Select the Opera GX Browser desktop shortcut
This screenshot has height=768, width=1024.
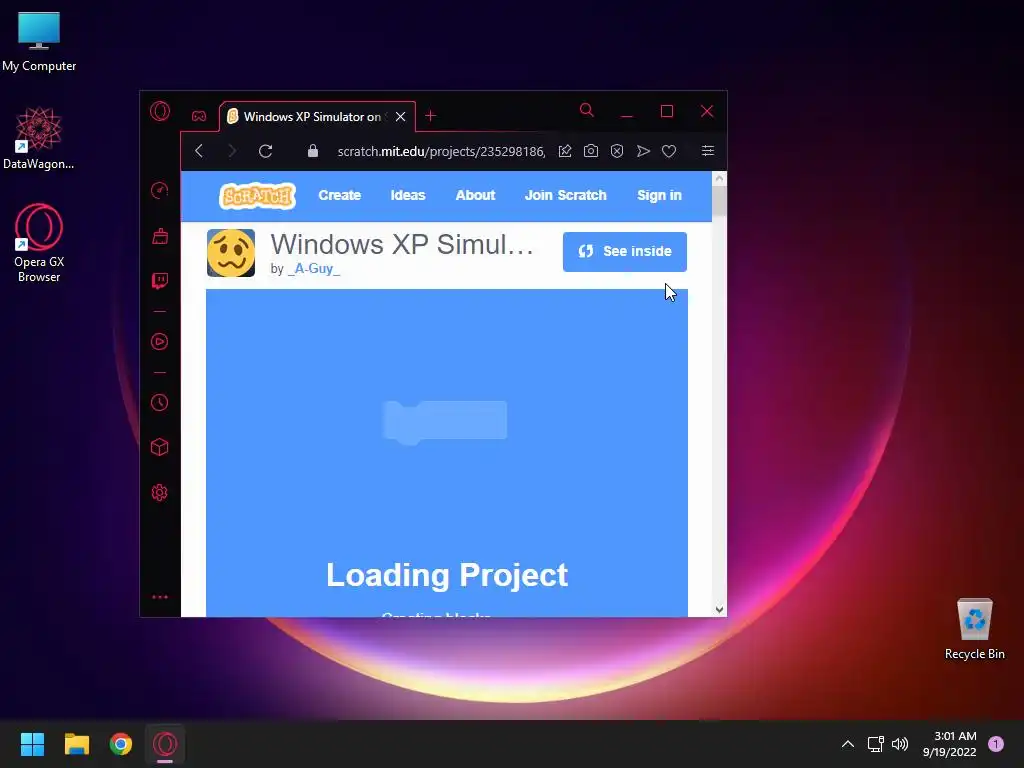point(39,243)
